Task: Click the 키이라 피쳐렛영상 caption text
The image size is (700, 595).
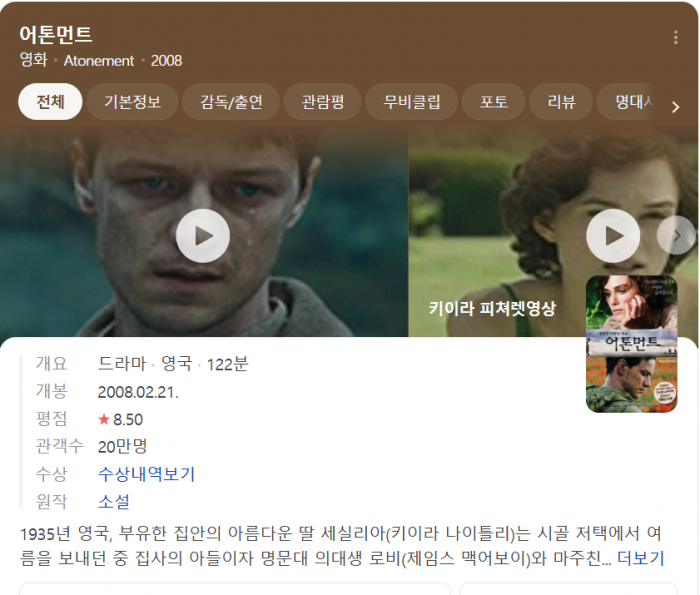Action: coord(492,308)
